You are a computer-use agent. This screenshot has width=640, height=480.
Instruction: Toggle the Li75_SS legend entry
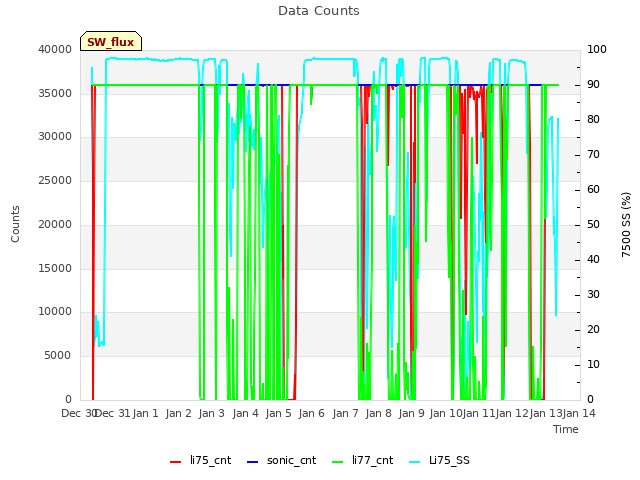(439, 460)
